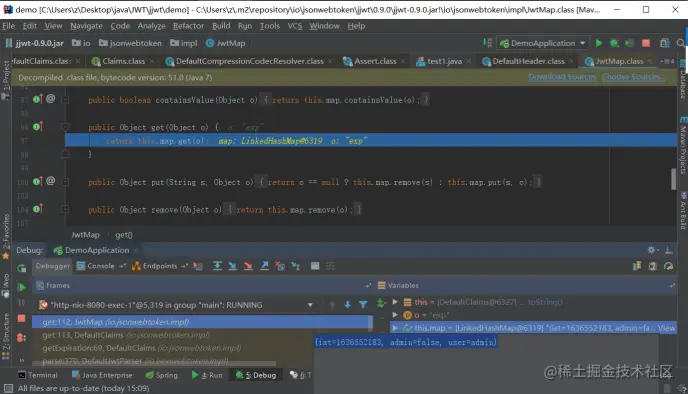688x394 pixels.
Task: Click Restore Layout icon right of debug toolbar
Action: [637, 266]
